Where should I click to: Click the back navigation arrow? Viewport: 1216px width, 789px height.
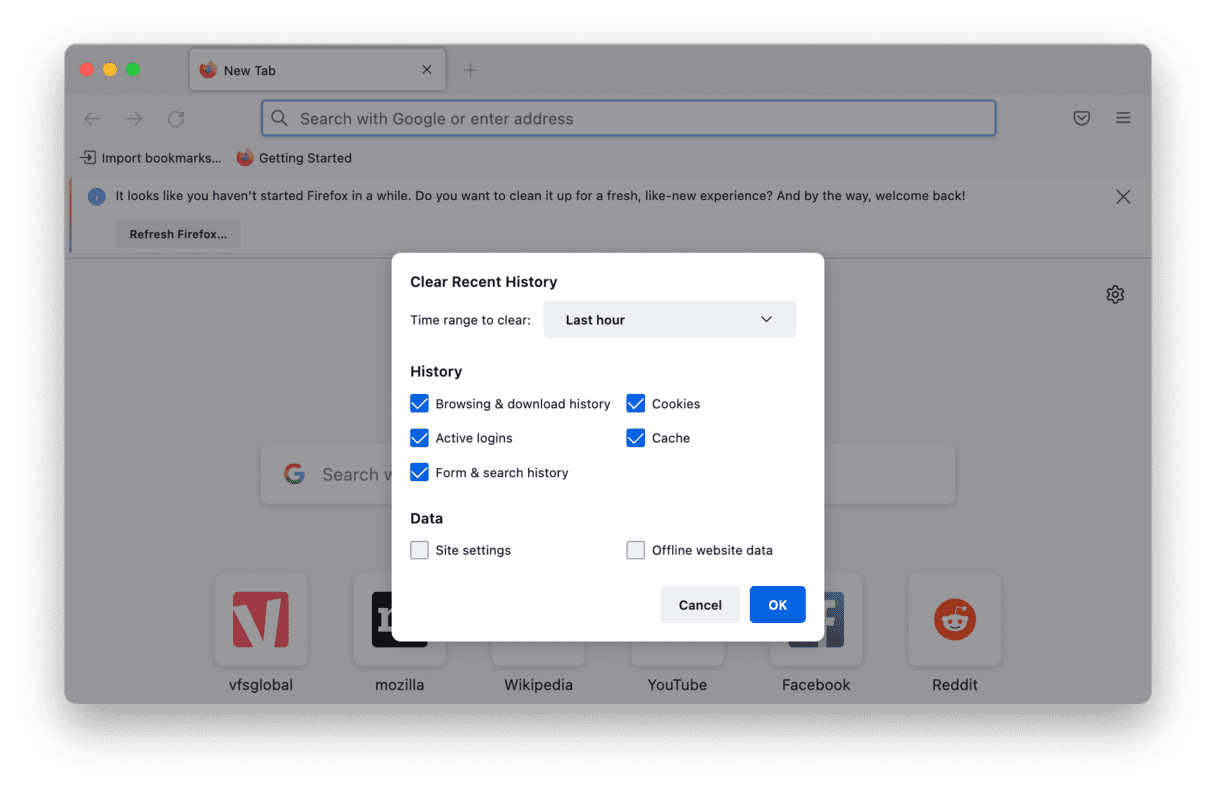[x=93, y=119]
